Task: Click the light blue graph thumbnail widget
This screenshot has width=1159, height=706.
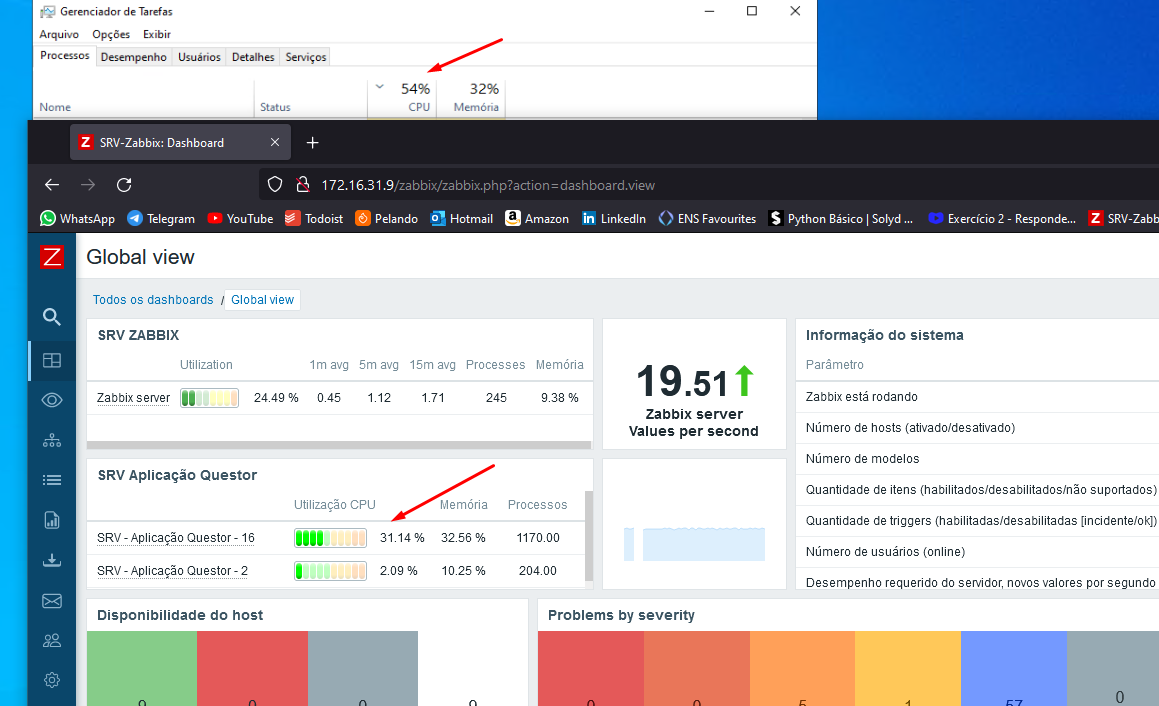Action: click(694, 524)
